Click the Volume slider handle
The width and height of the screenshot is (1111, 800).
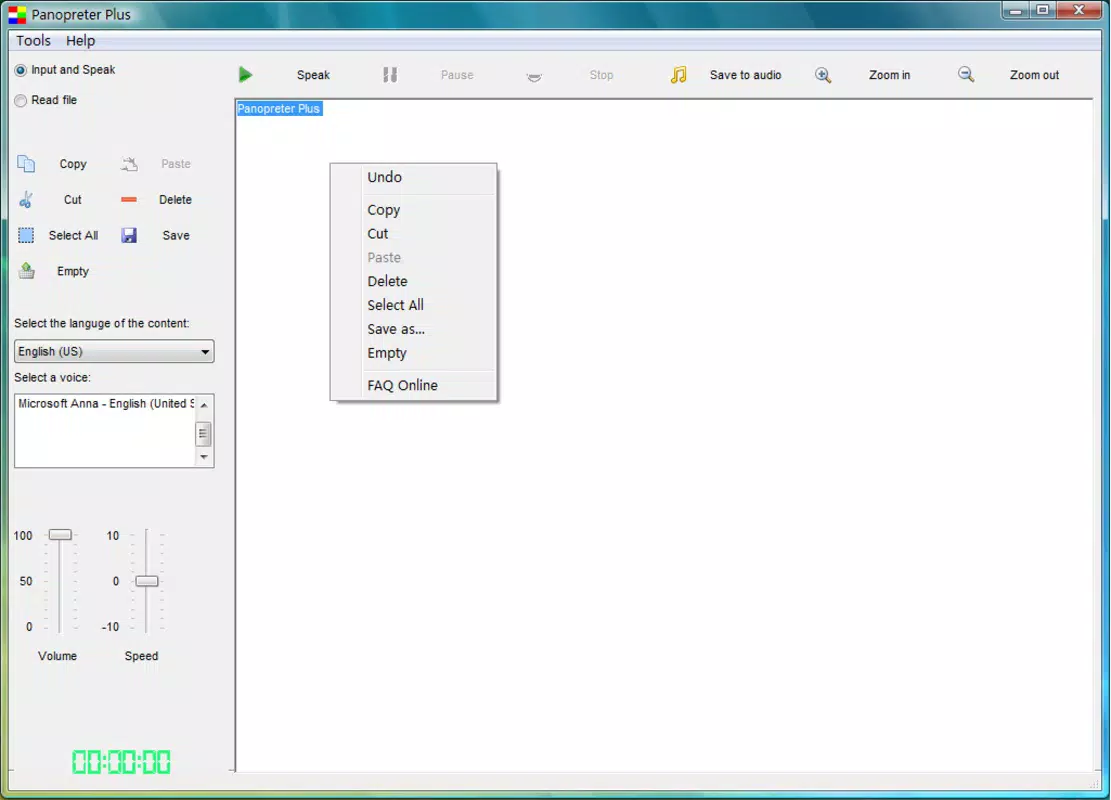pos(60,535)
